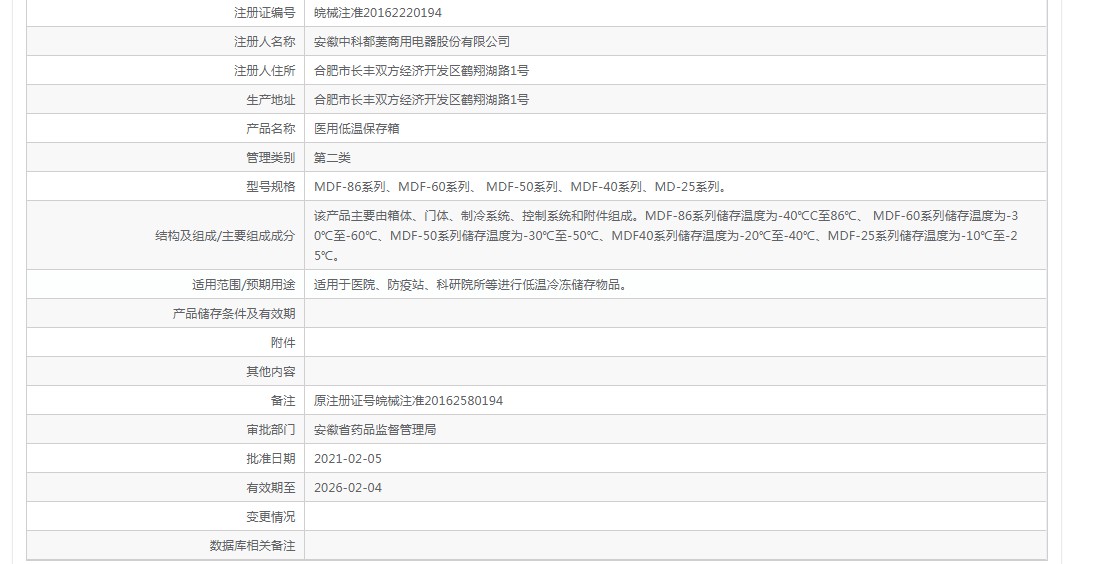Click the 型号规格 label
The image size is (1118, 564).
tap(271, 187)
